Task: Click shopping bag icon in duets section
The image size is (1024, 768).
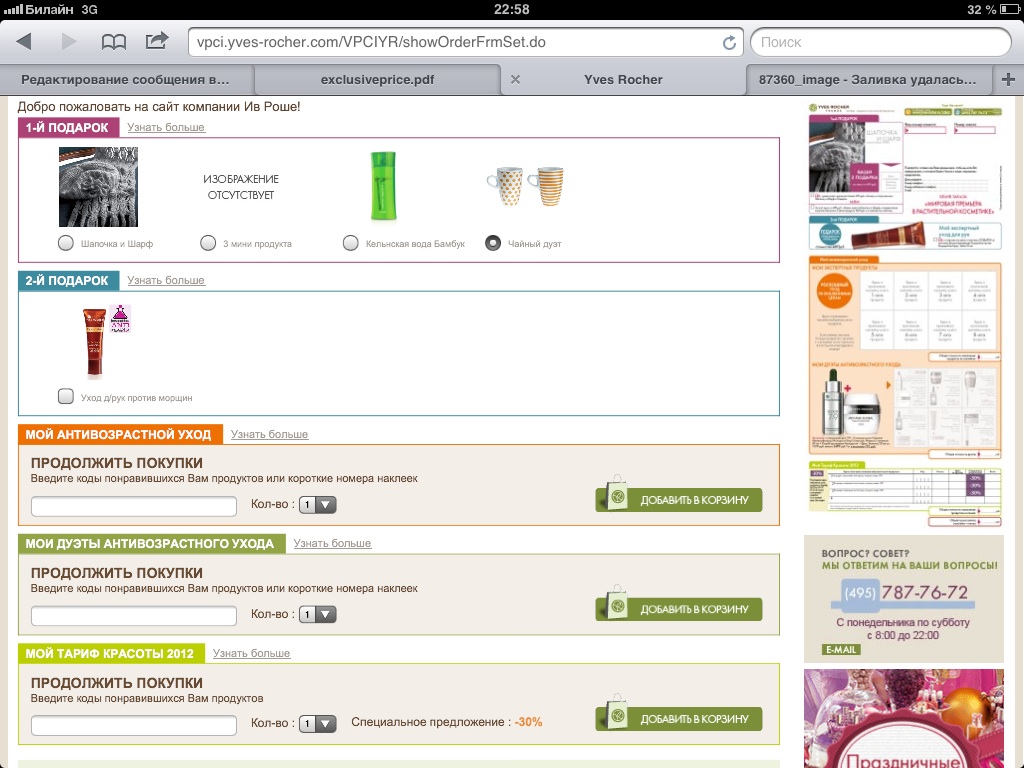Action: 615,603
